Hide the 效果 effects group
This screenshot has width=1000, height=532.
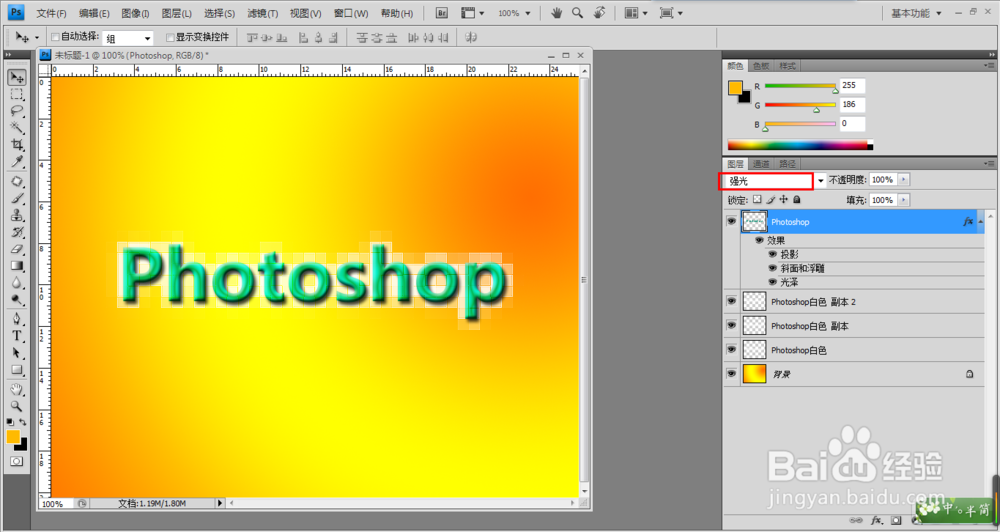pos(759,240)
